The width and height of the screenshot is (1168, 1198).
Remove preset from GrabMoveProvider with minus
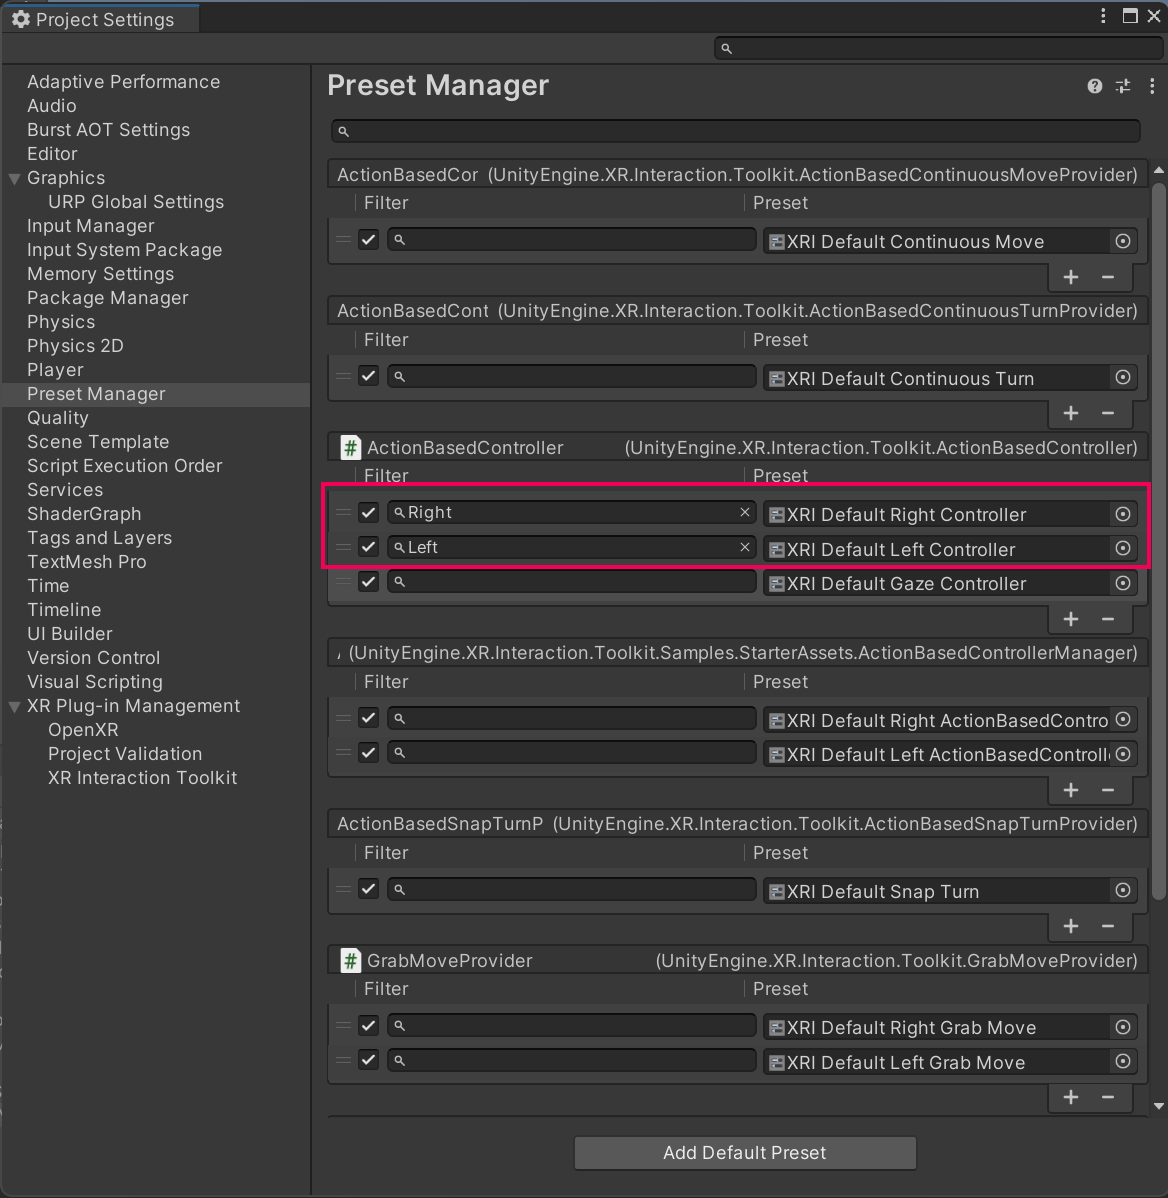tap(1108, 1097)
